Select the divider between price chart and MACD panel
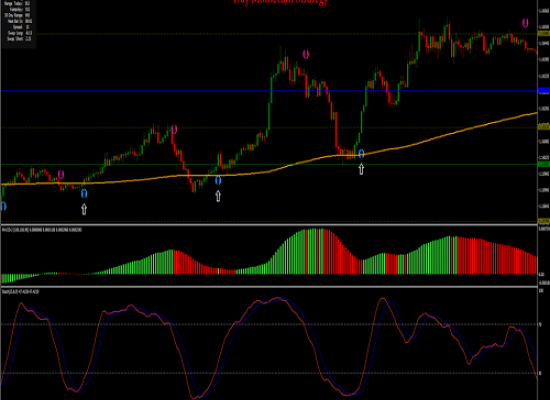The height and width of the screenshot is (400, 550). [x=269, y=225]
